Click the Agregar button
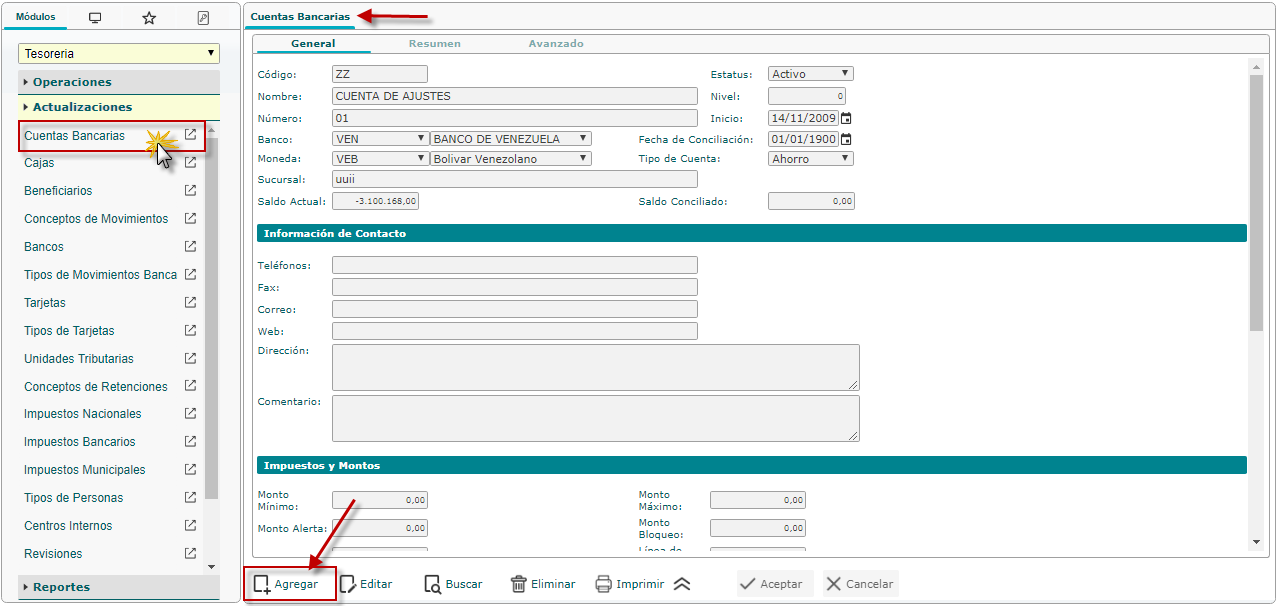 point(287,584)
